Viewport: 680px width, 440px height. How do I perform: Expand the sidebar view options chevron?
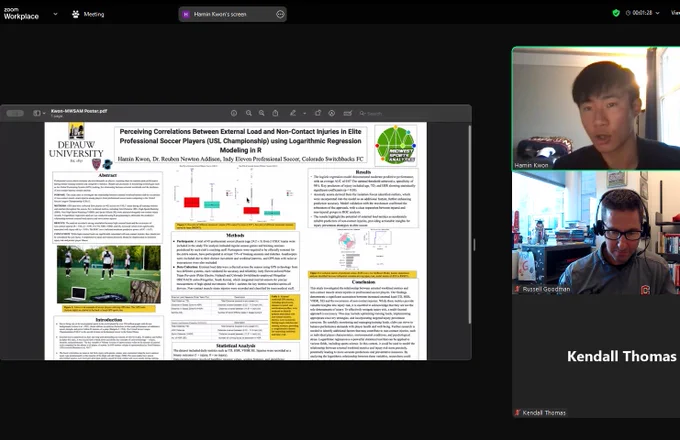coord(44,113)
